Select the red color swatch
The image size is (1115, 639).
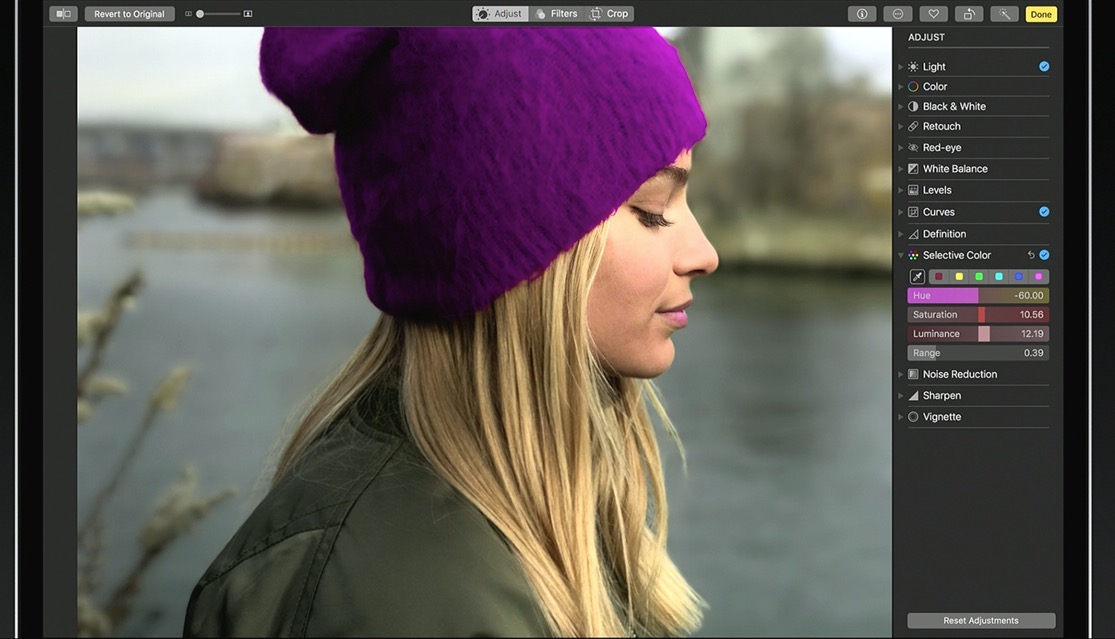(x=939, y=276)
